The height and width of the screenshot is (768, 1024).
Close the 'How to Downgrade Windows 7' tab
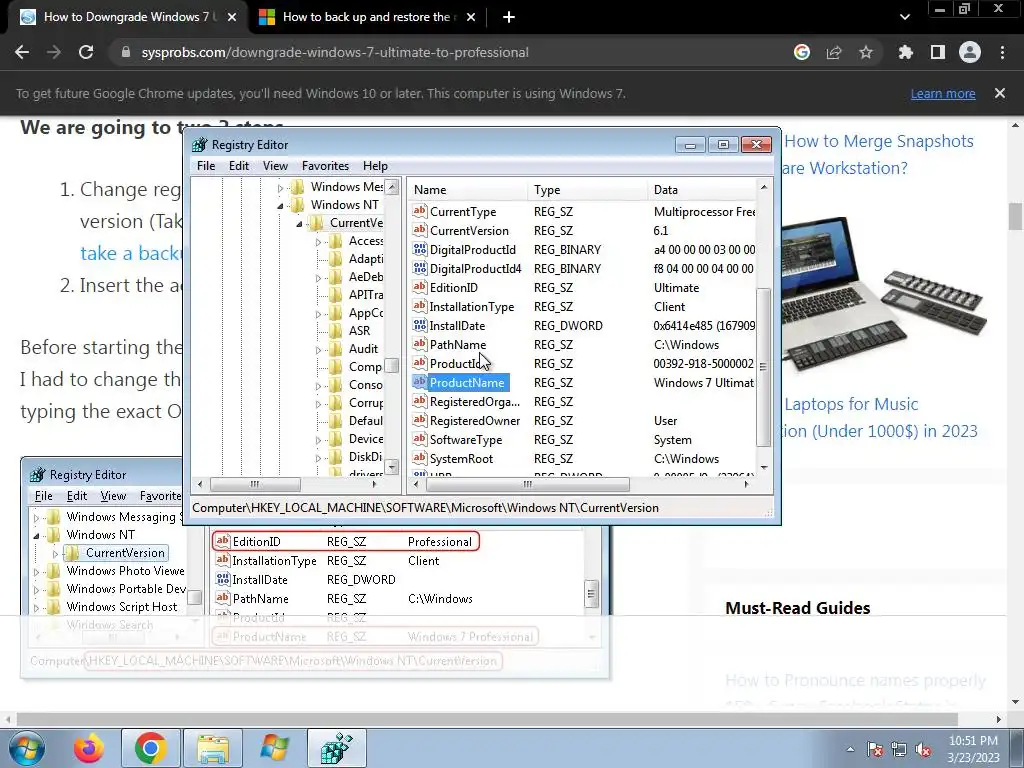coord(232,18)
